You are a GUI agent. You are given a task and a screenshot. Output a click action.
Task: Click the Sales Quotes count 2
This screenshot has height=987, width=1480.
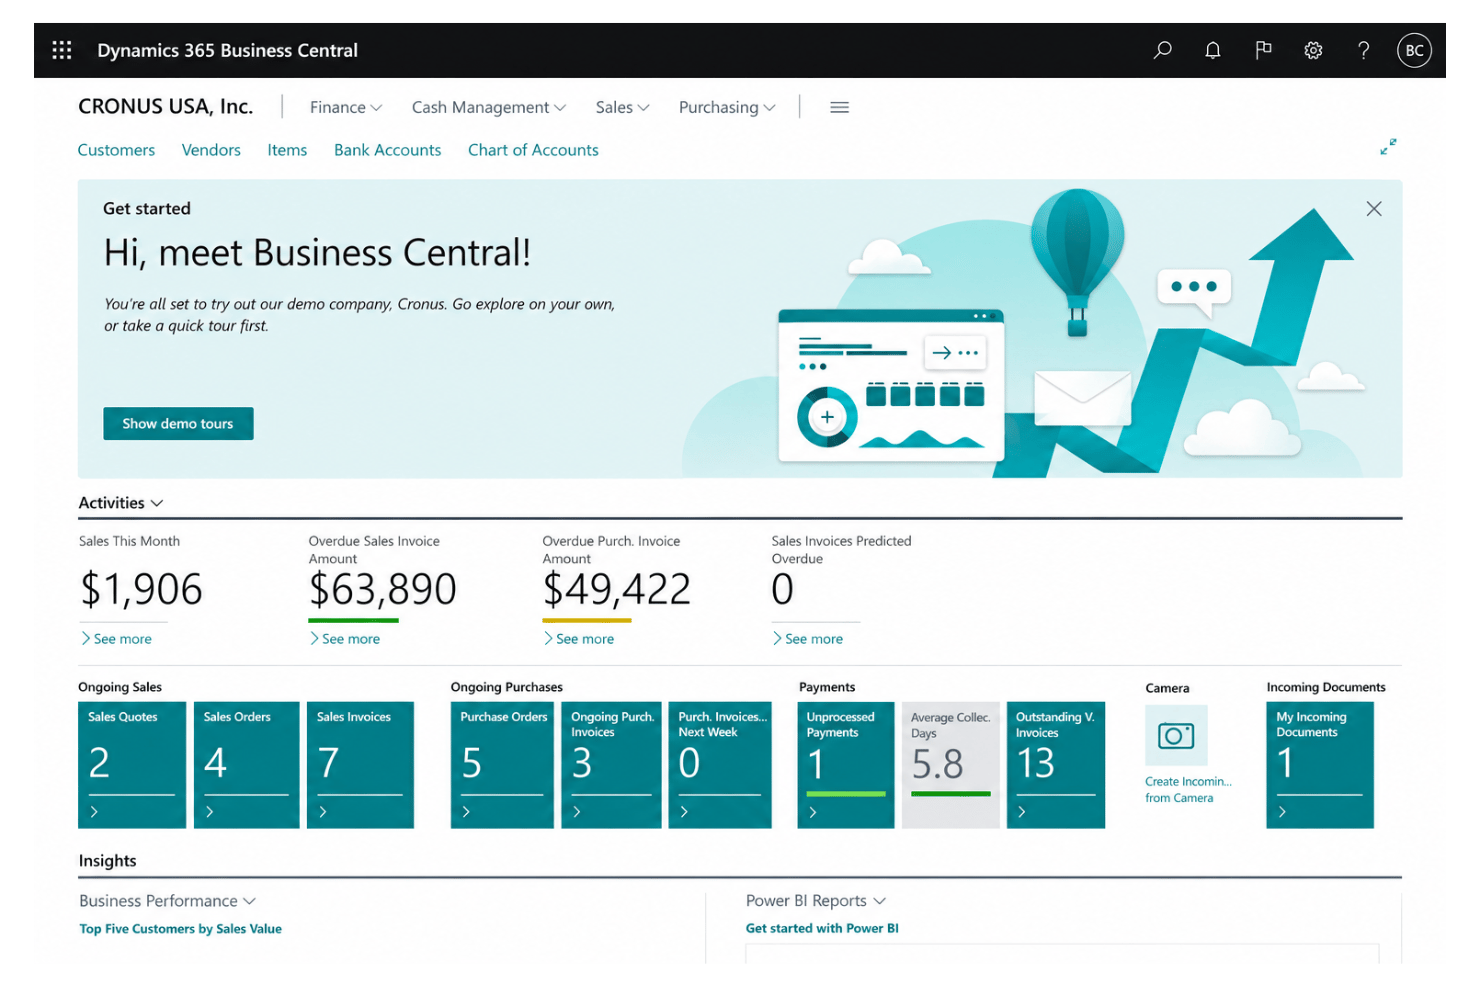[99, 764]
